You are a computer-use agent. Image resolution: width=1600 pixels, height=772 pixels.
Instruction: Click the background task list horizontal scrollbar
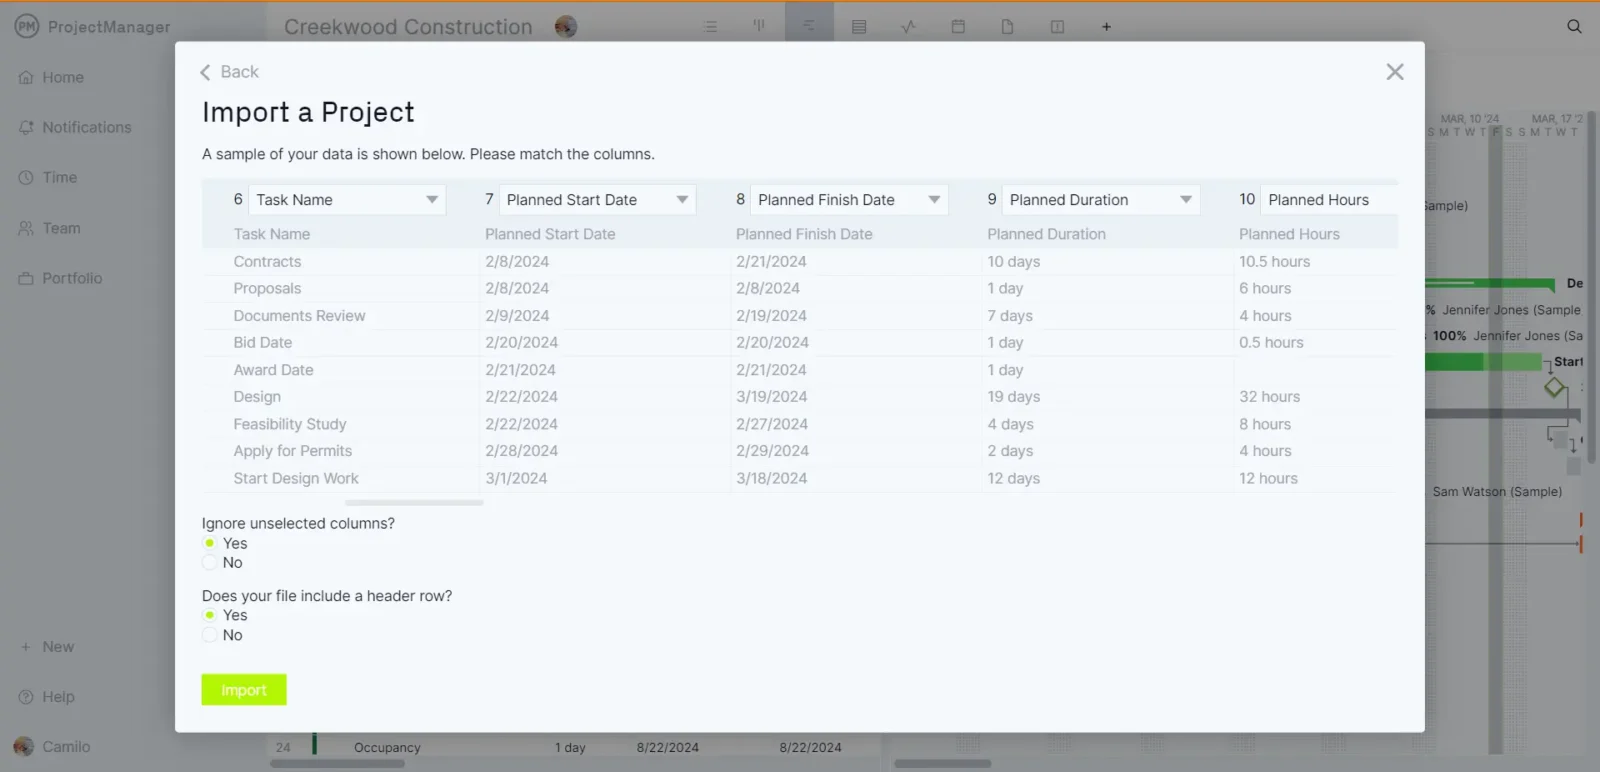tap(337, 764)
